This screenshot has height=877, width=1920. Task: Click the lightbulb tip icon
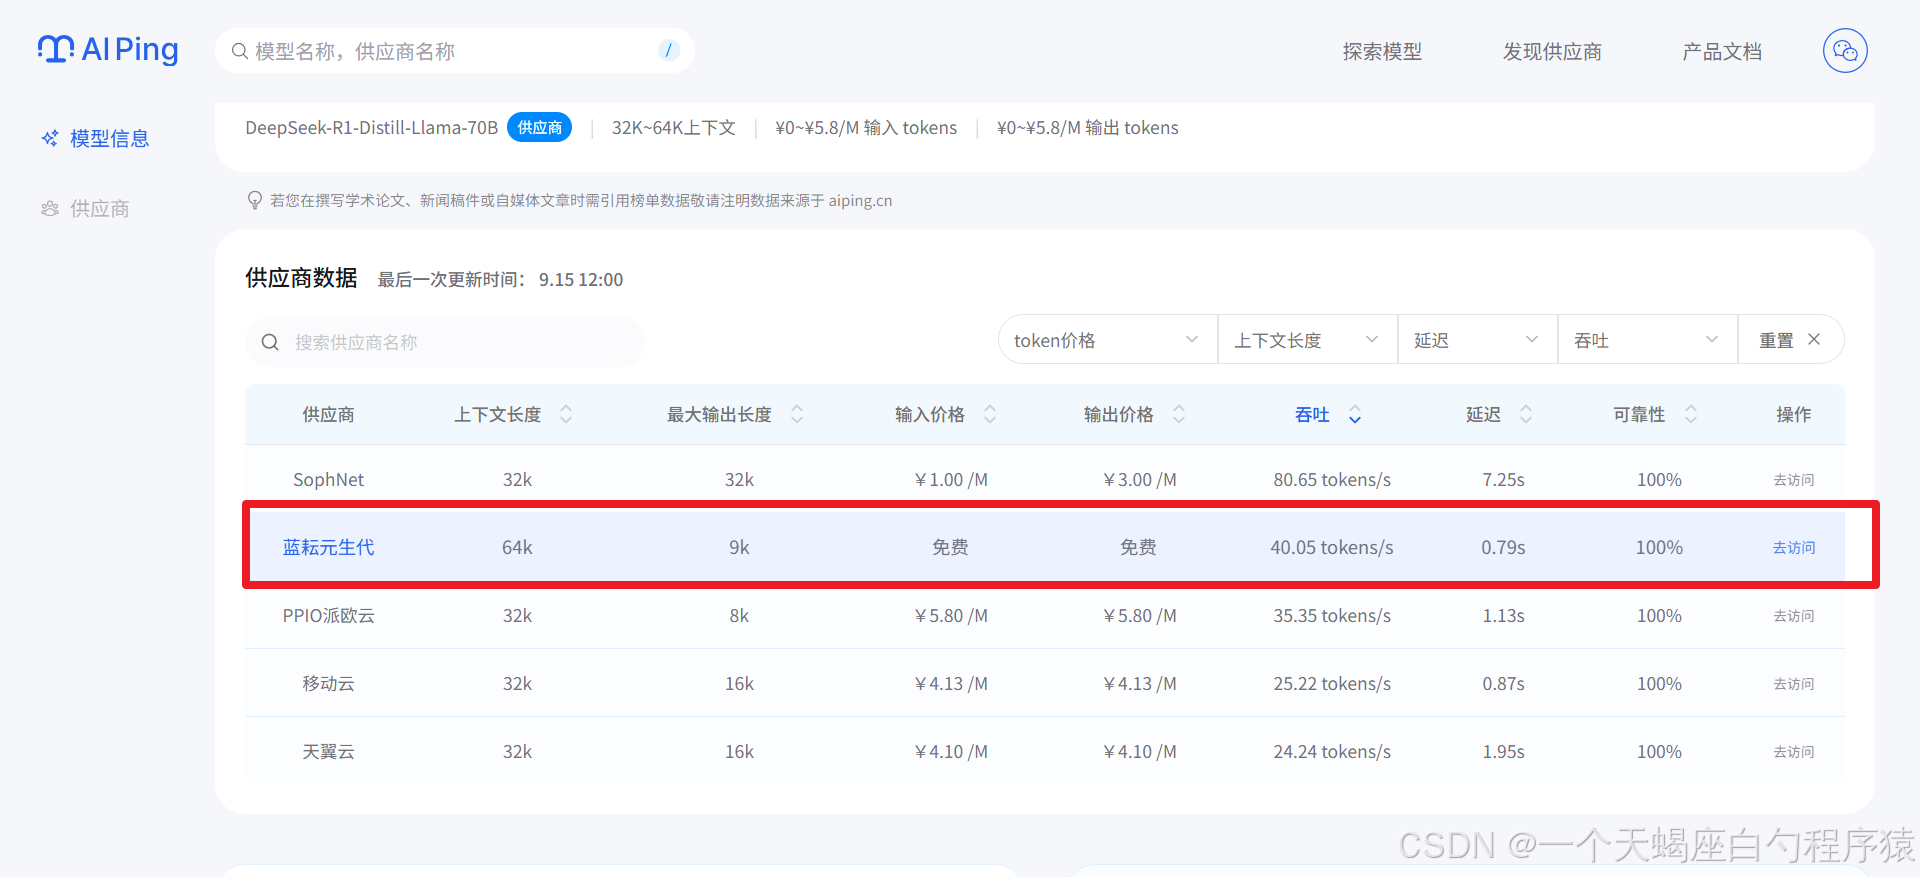pyautogui.click(x=255, y=200)
